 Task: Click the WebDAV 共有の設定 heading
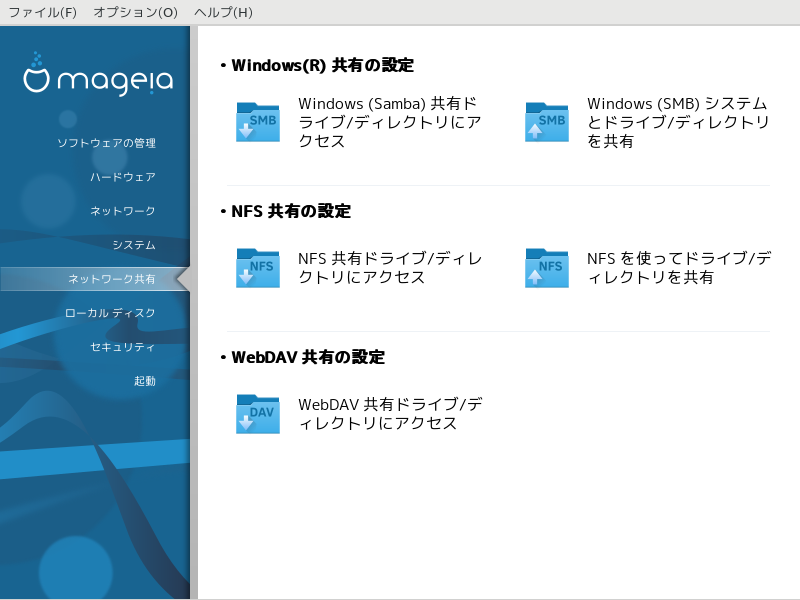point(308,357)
